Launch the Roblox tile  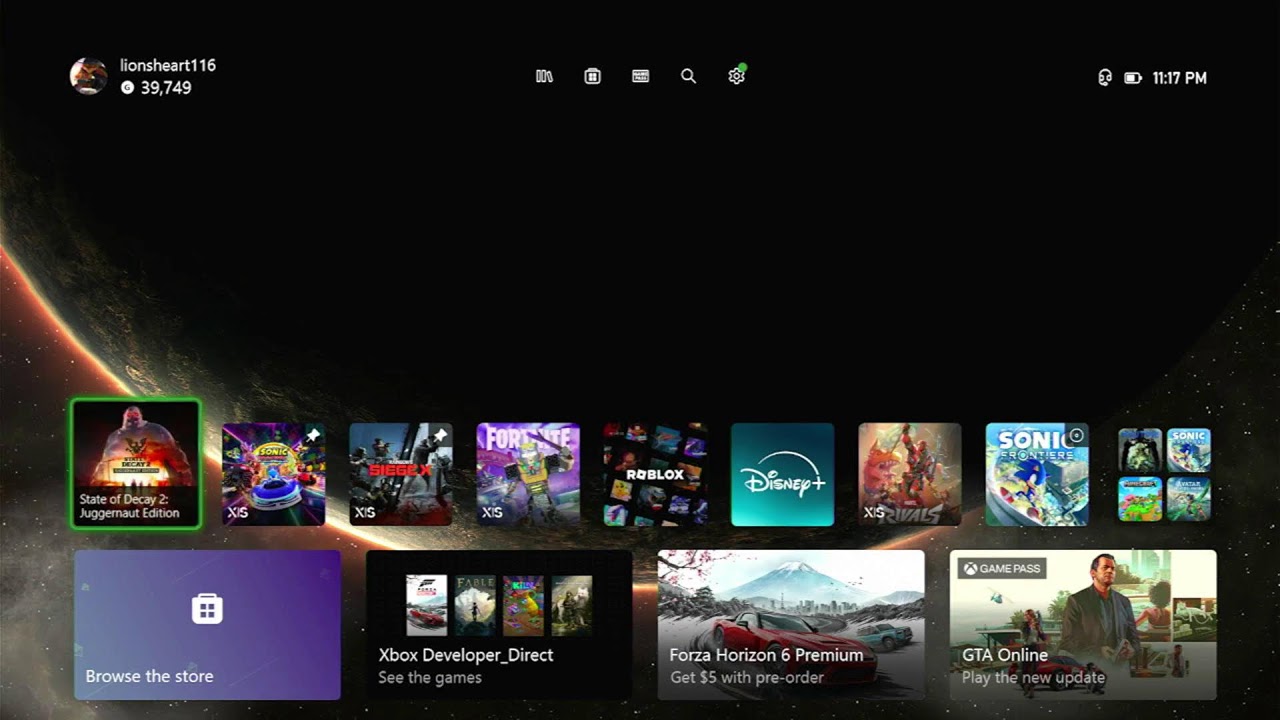pos(655,474)
